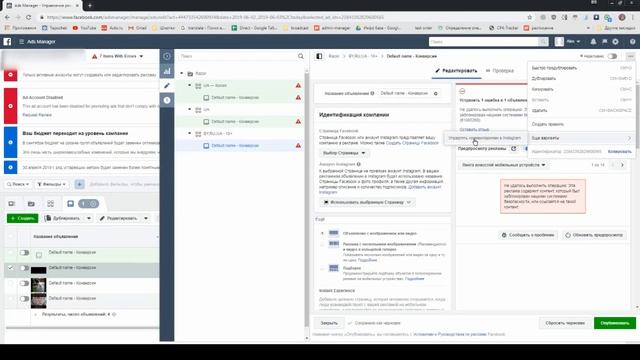Click the search icon in the tree panel
Viewport: 640px width, 360px height.
click(300, 56)
